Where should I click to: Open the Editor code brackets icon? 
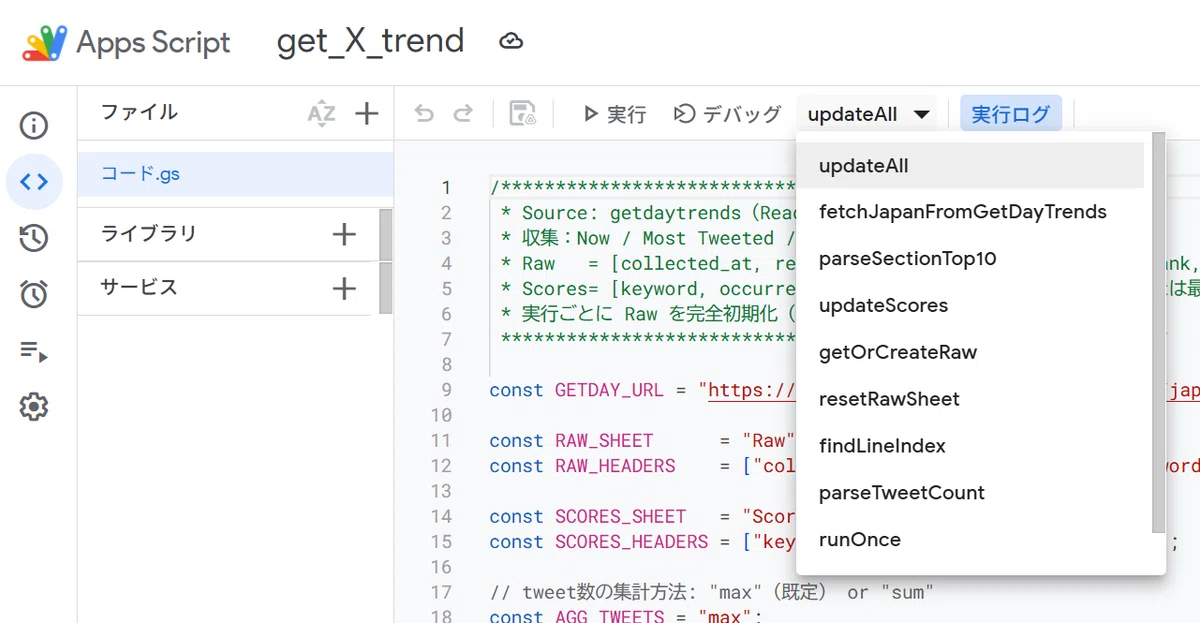tap(34, 182)
